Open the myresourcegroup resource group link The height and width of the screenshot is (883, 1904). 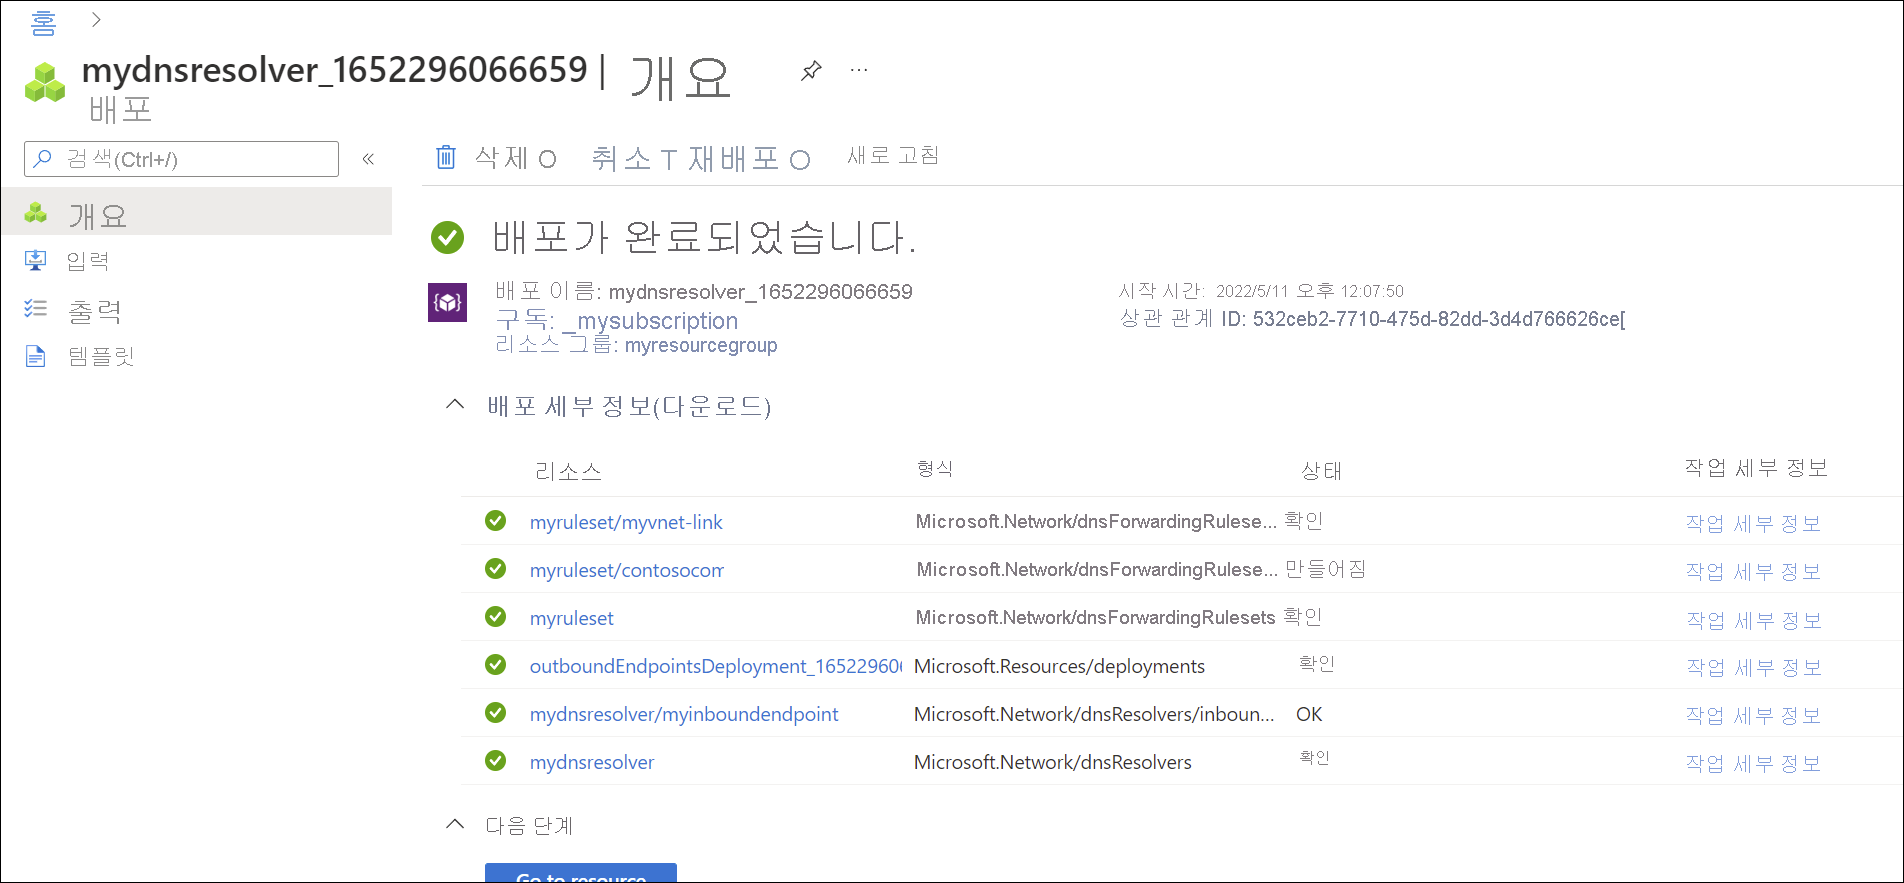click(701, 345)
